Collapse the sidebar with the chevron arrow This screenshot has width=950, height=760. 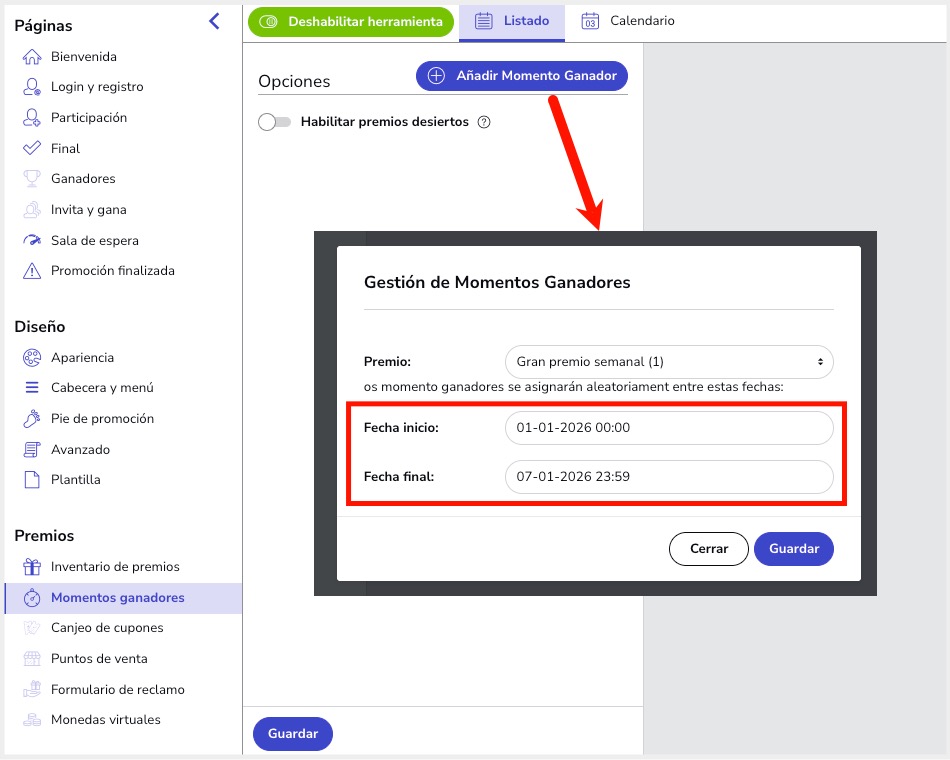coord(214,21)
